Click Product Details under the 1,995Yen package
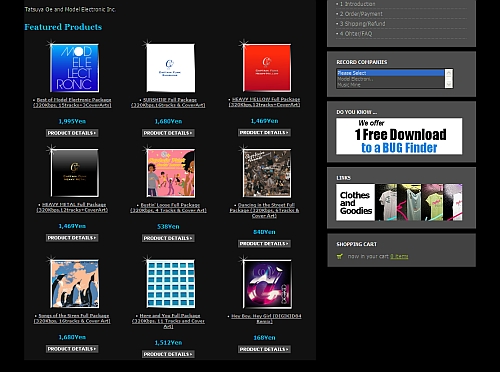This screenshot has width=500, height=372. [x=72, y=133]
